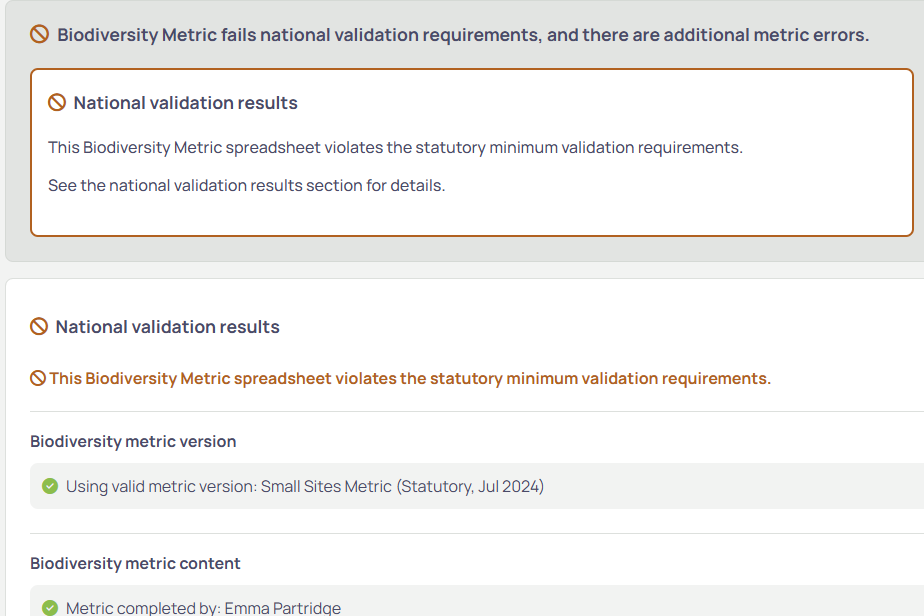Click the prohibited icon next to the lower National validation results heading
924x616 pixels.
click(39, 327)
